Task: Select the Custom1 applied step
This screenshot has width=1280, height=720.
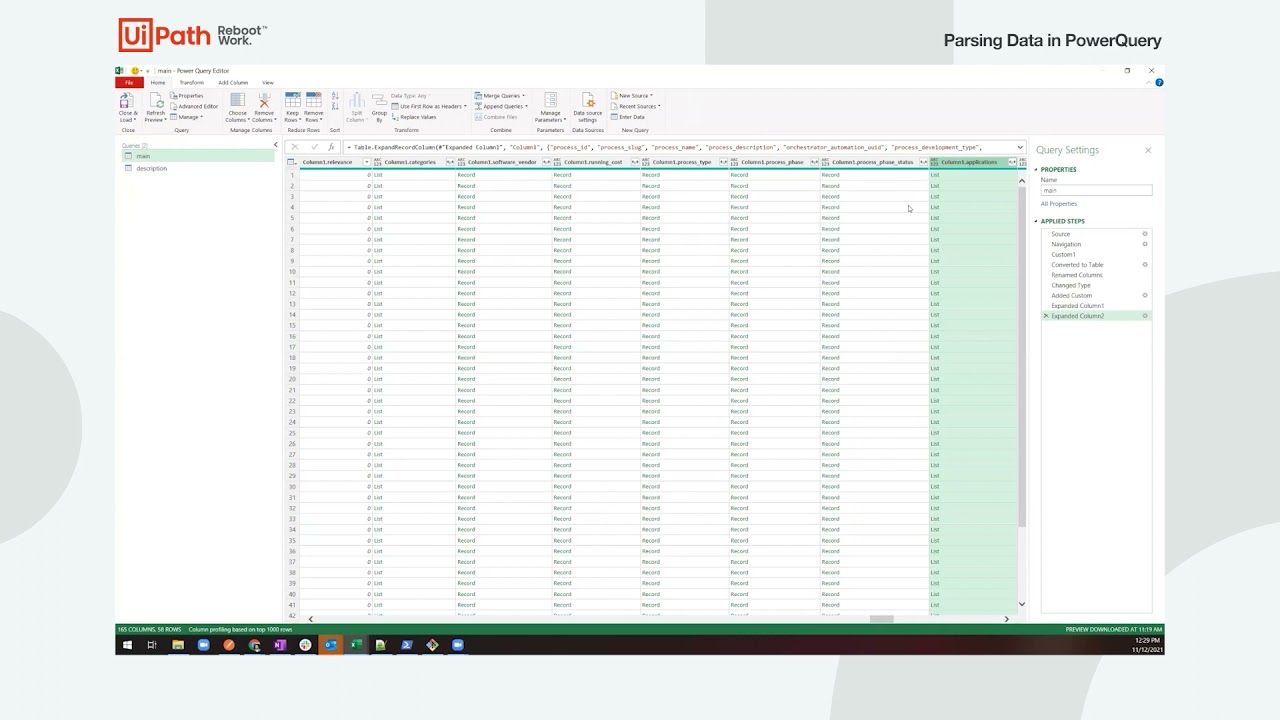Action: point(1063,255)
